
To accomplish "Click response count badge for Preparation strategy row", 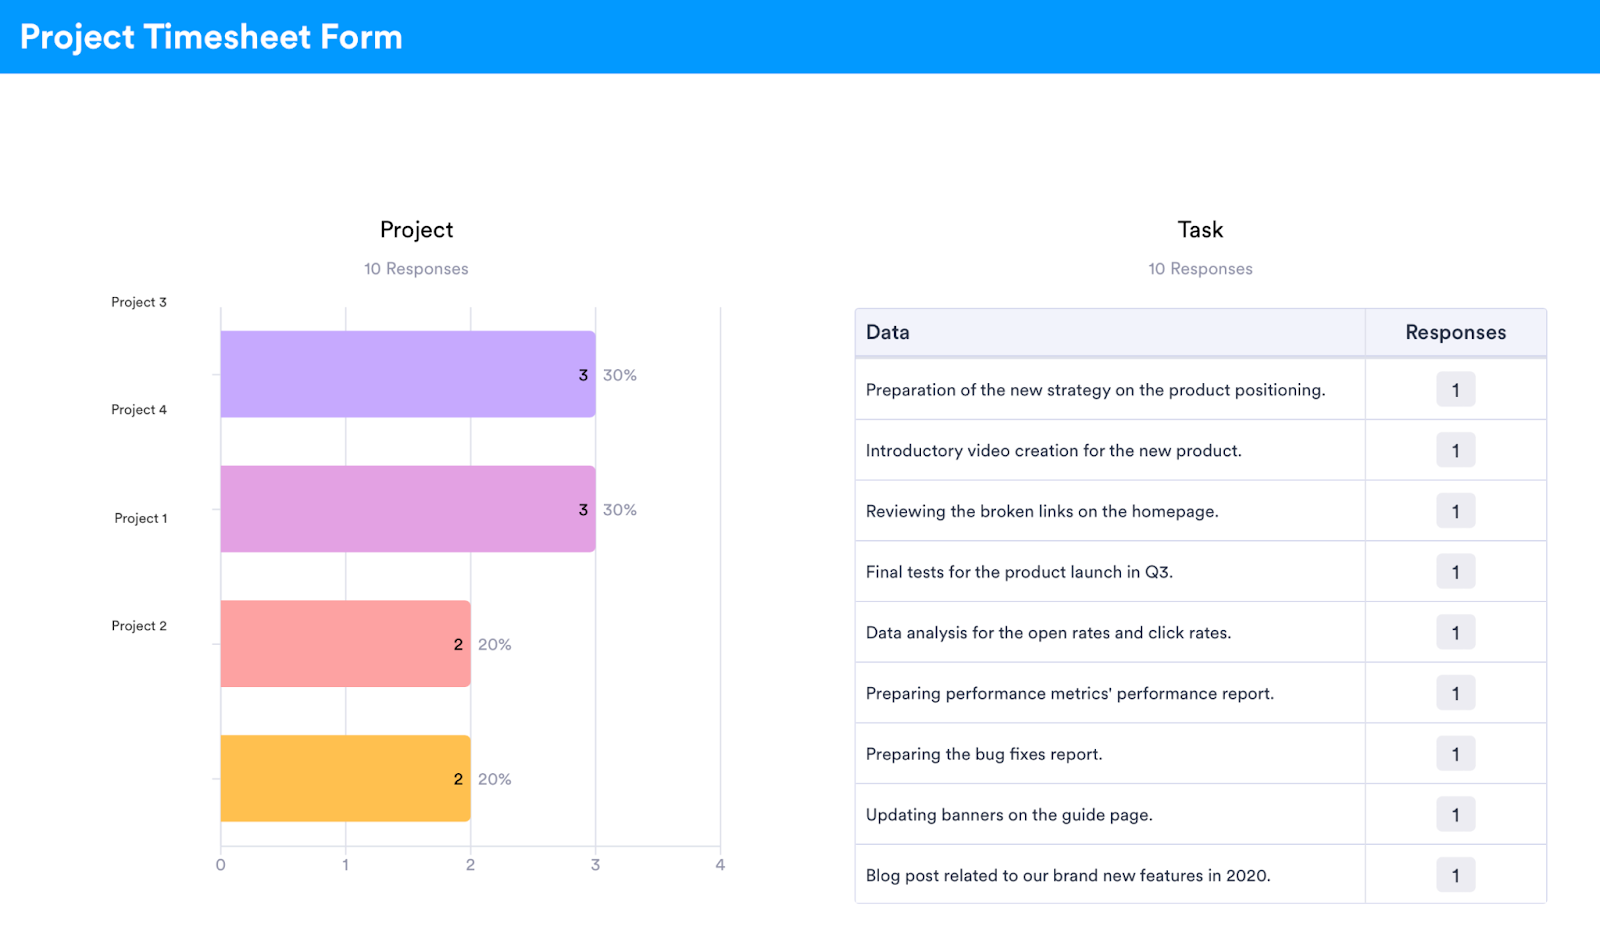I will (1455, 390).
